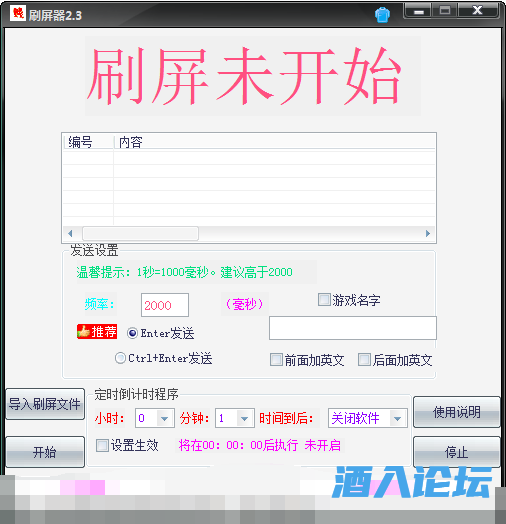
Task: Tick the 设置生效 checkbox
Action: 102,445
